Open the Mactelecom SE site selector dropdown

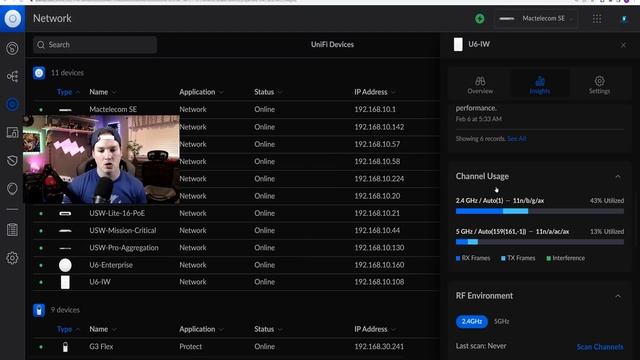536,18
